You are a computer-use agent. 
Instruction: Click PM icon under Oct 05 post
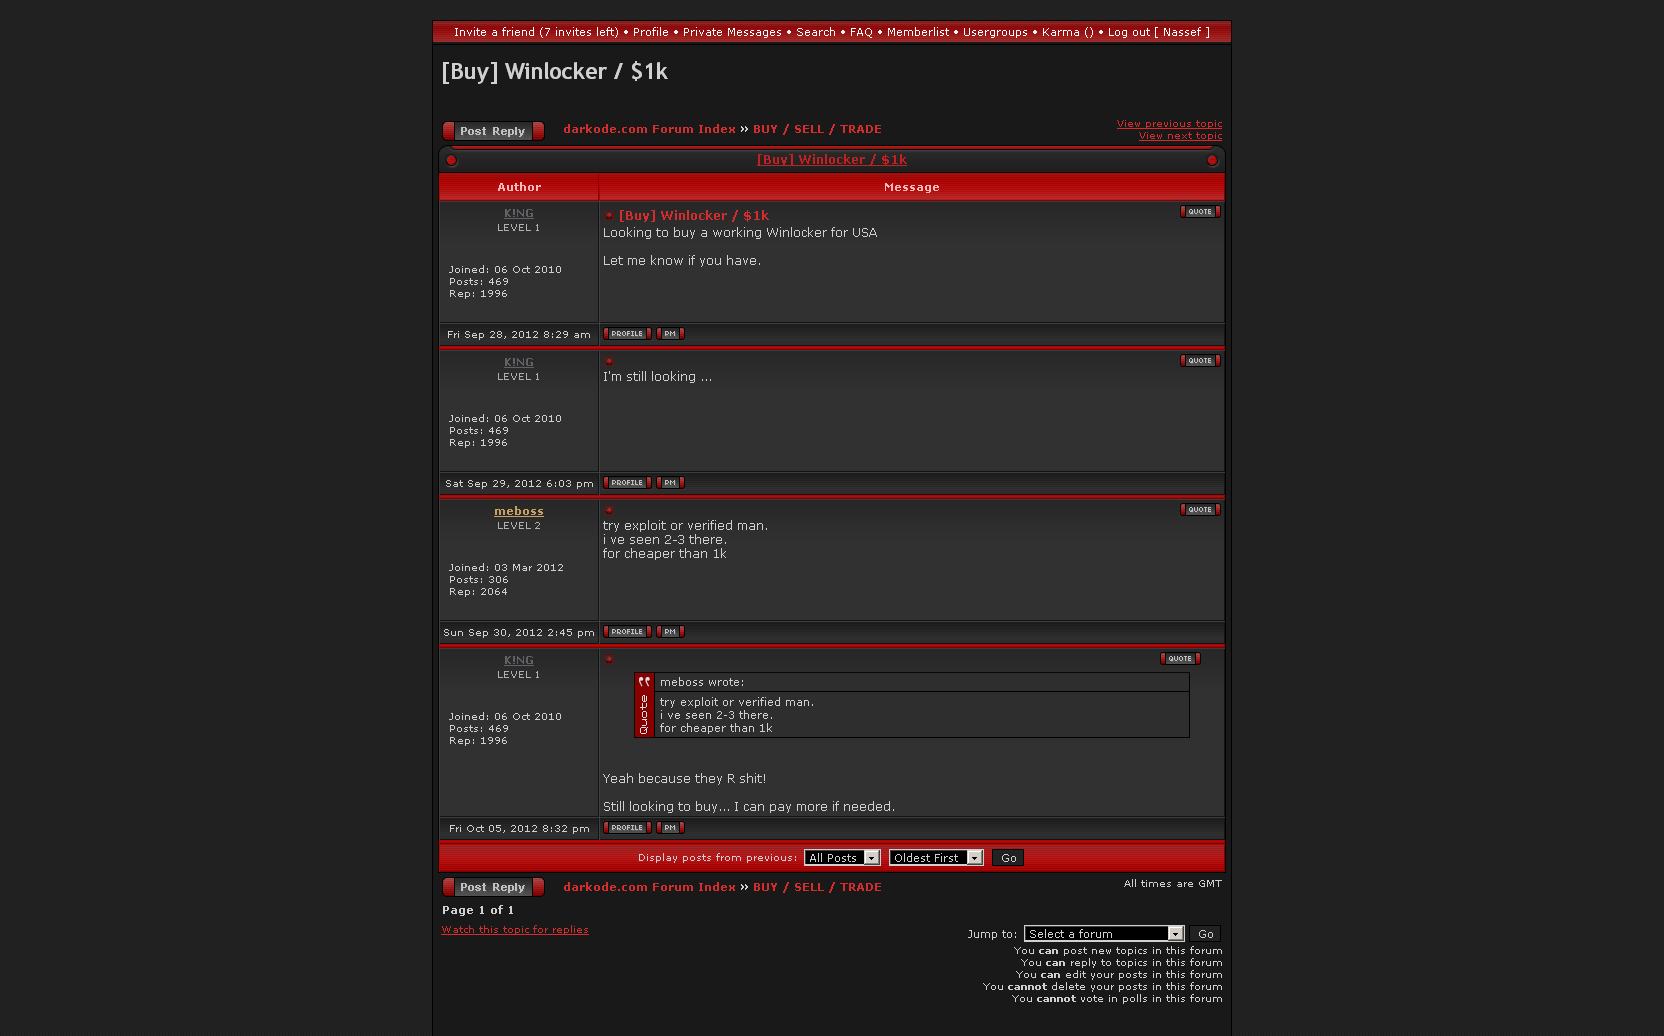tap(670, 828)
